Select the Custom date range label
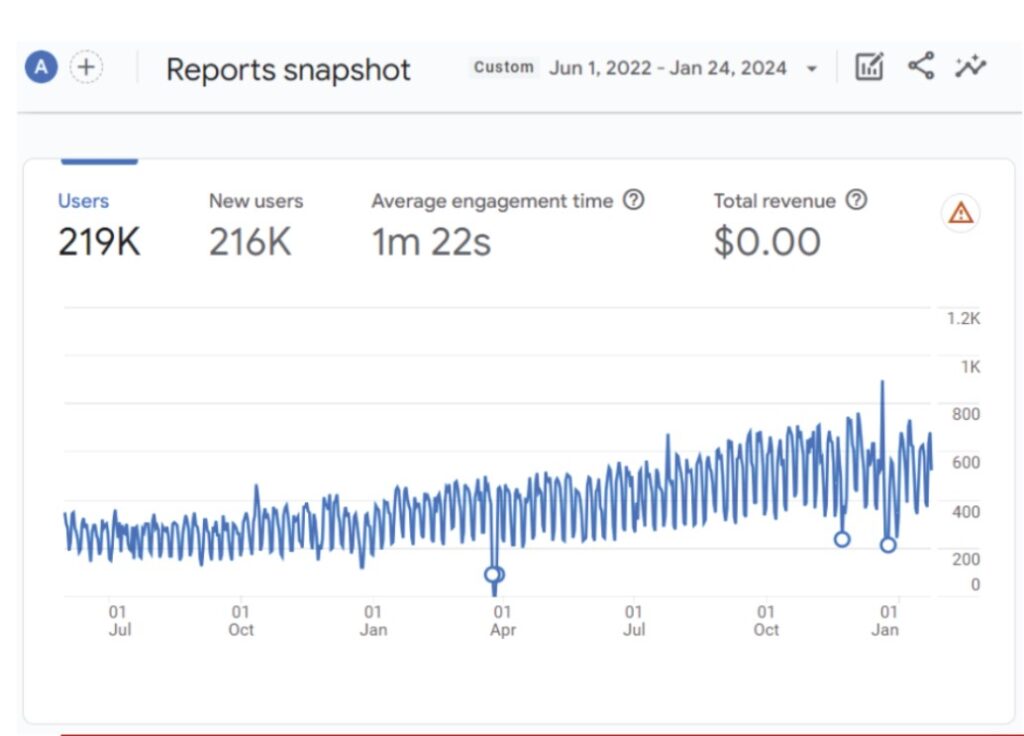The width and height of the screenshot is (1024, 736). (x=504, y=67)
